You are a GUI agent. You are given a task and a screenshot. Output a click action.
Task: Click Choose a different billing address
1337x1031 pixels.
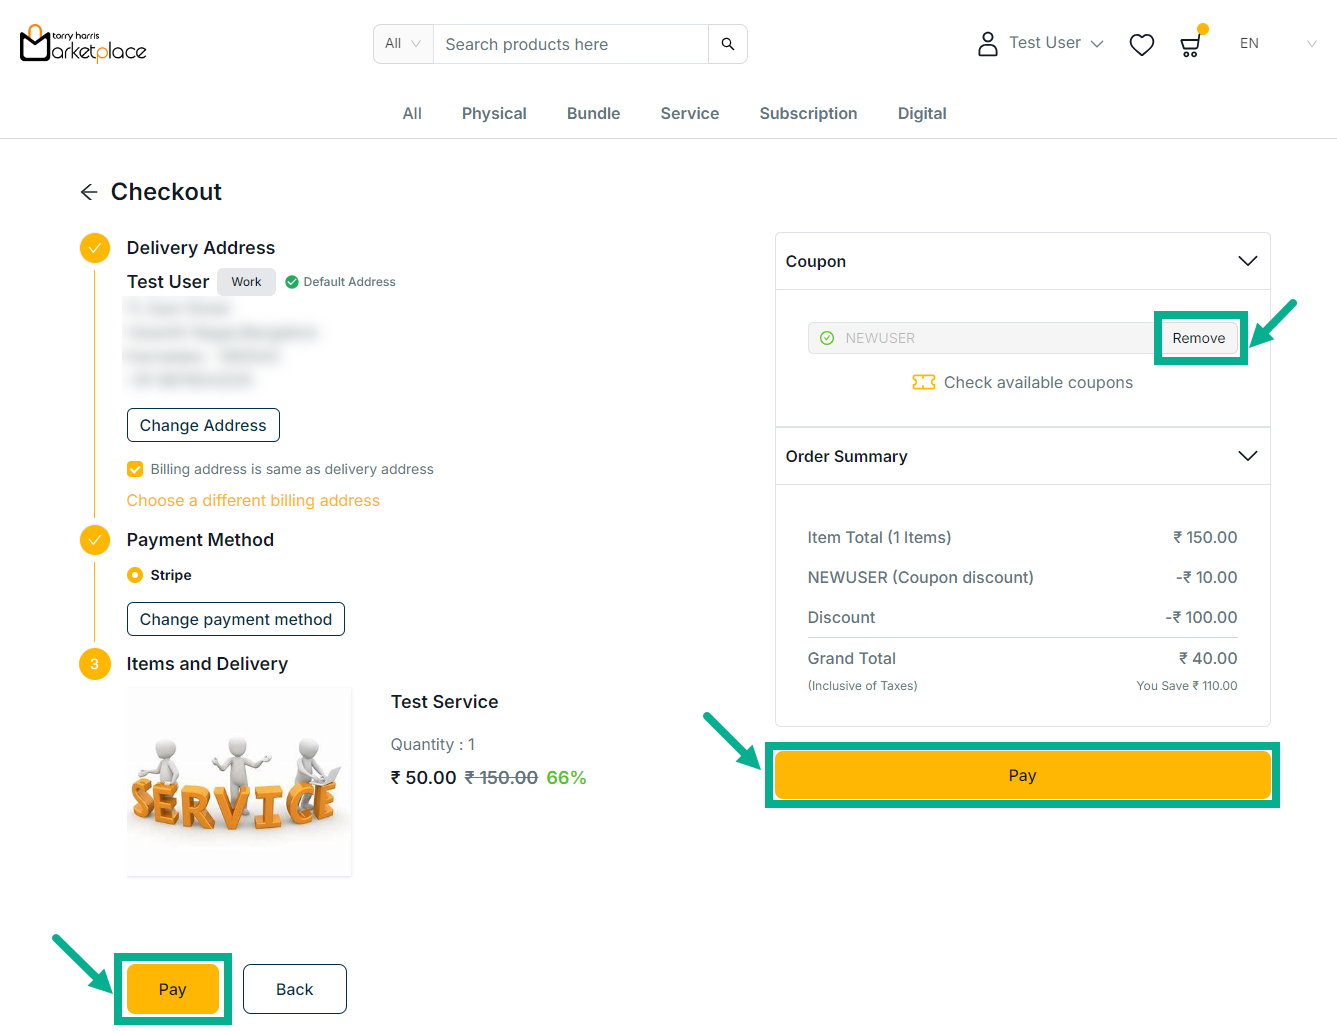253,501
